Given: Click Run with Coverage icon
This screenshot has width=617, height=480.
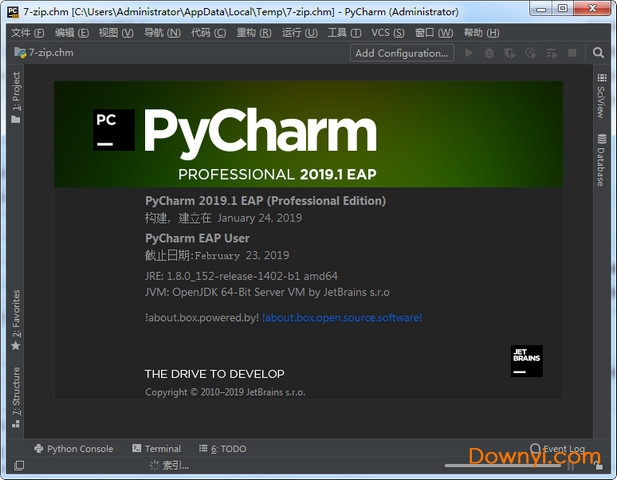Looking at the screenshot, I should tap(510, 53).
